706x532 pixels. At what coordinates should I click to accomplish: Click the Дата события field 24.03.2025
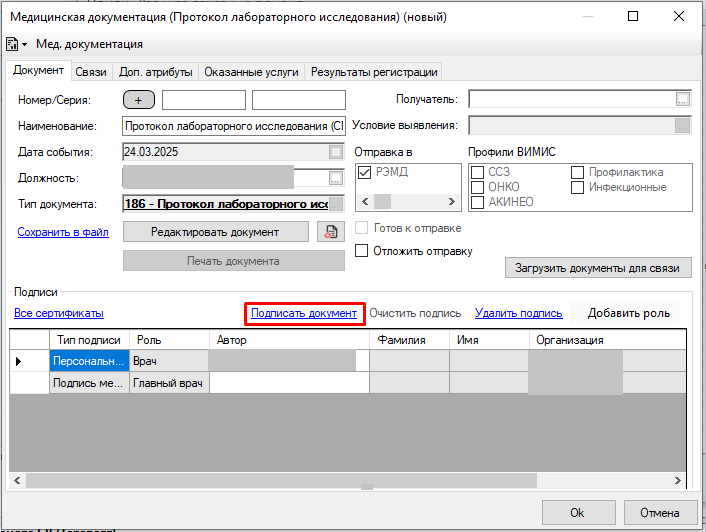(226, 152)
